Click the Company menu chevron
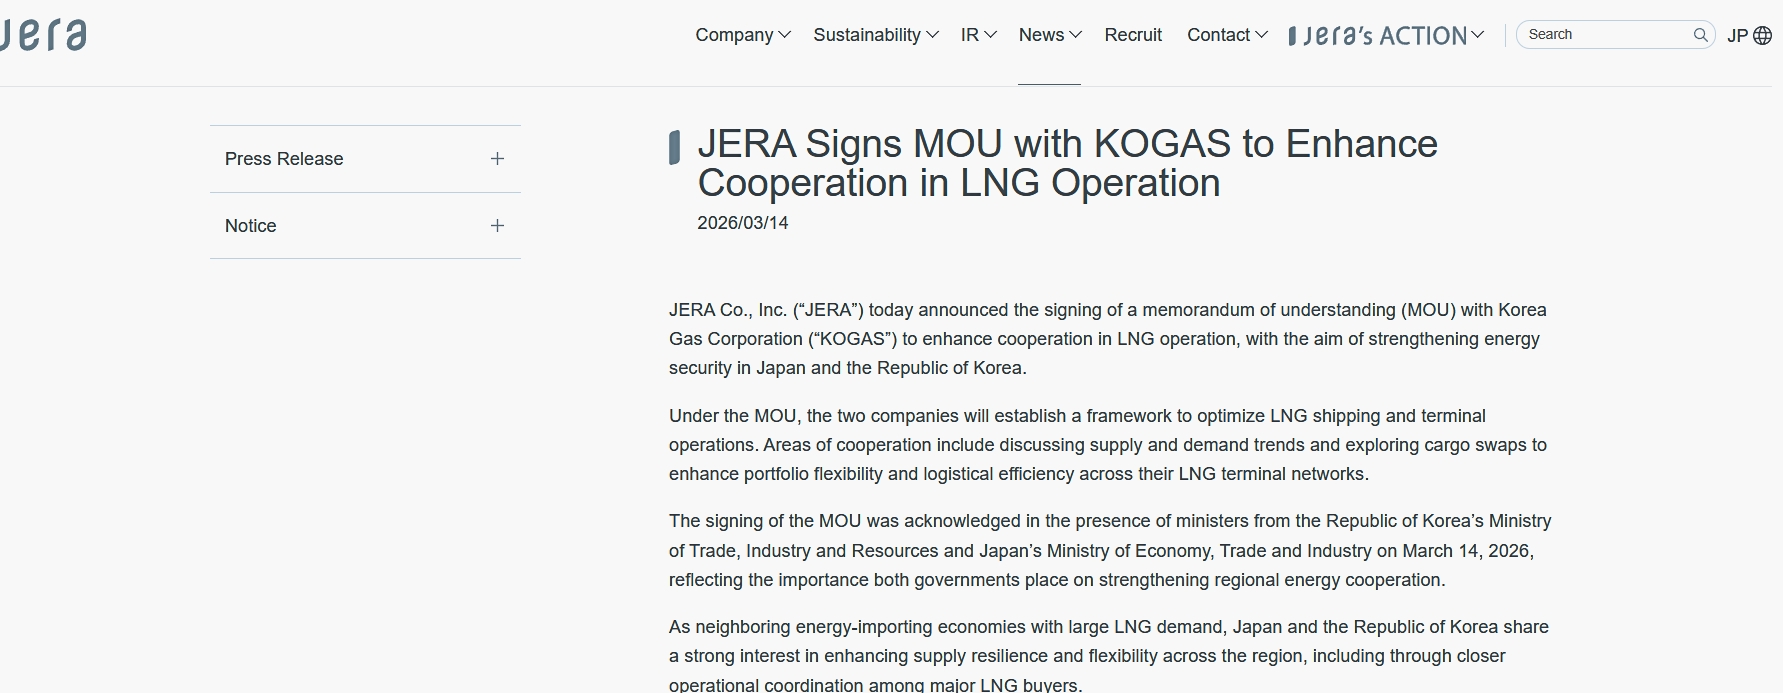 [785, 35]
